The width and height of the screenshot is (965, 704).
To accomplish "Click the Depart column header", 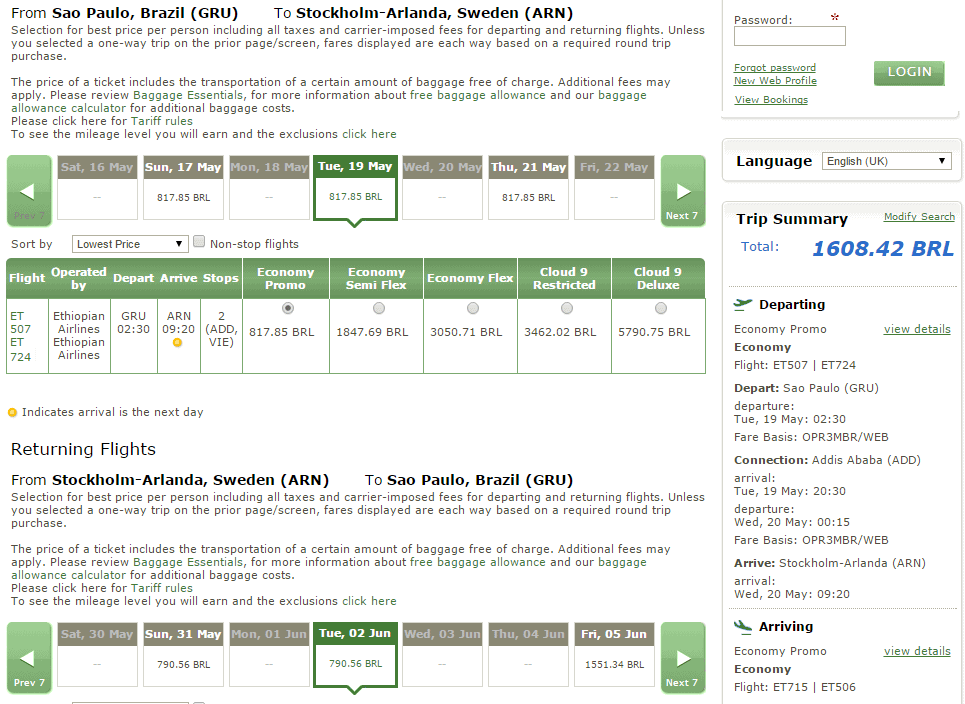I will tap(134, 278).
